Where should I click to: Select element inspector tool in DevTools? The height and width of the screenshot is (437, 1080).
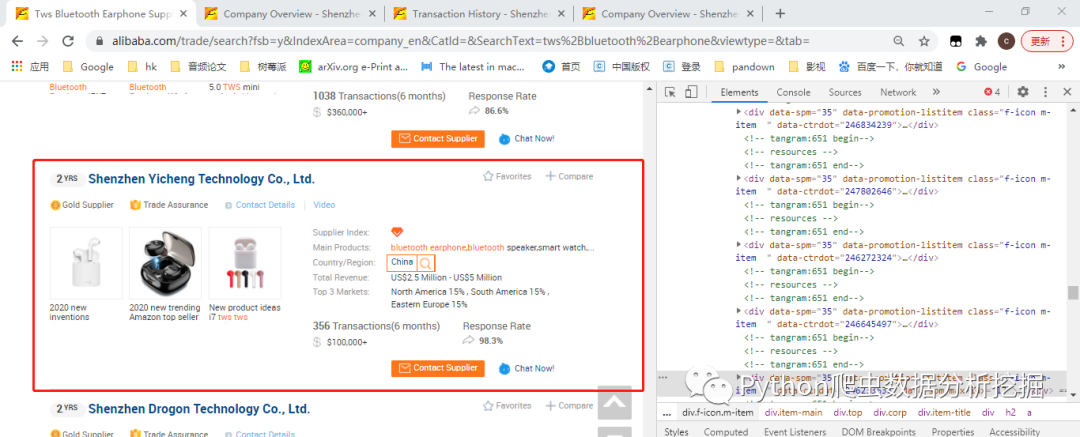coord(671,92)
